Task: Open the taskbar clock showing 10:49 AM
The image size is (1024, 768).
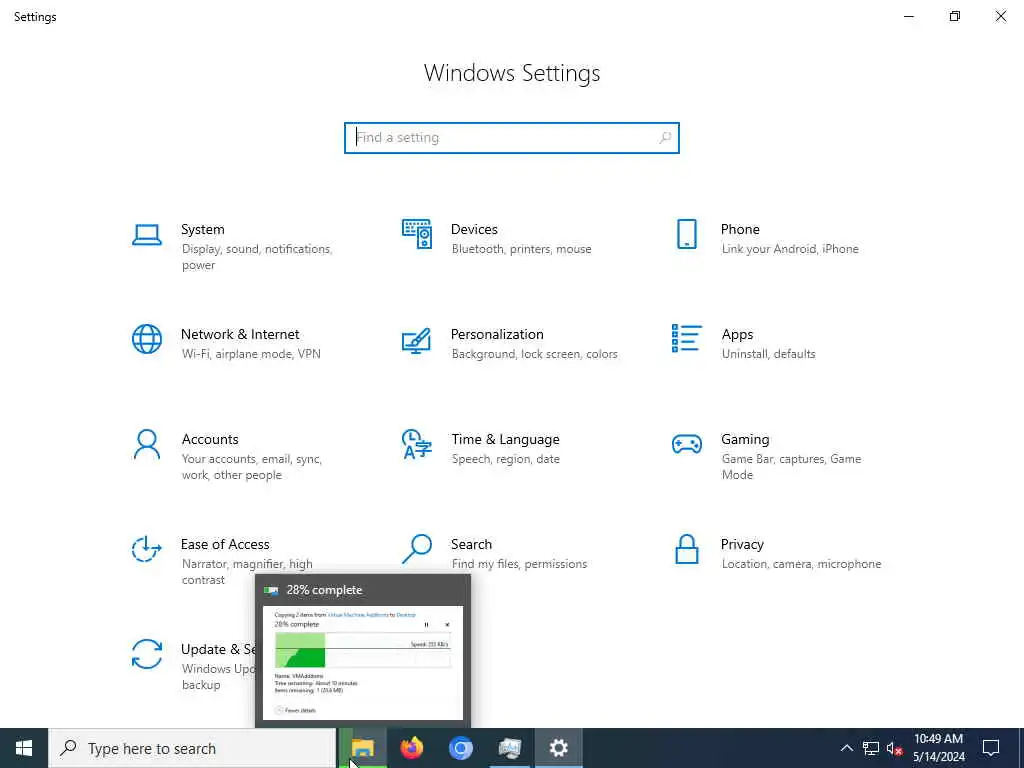Action: tap(938, 748)
